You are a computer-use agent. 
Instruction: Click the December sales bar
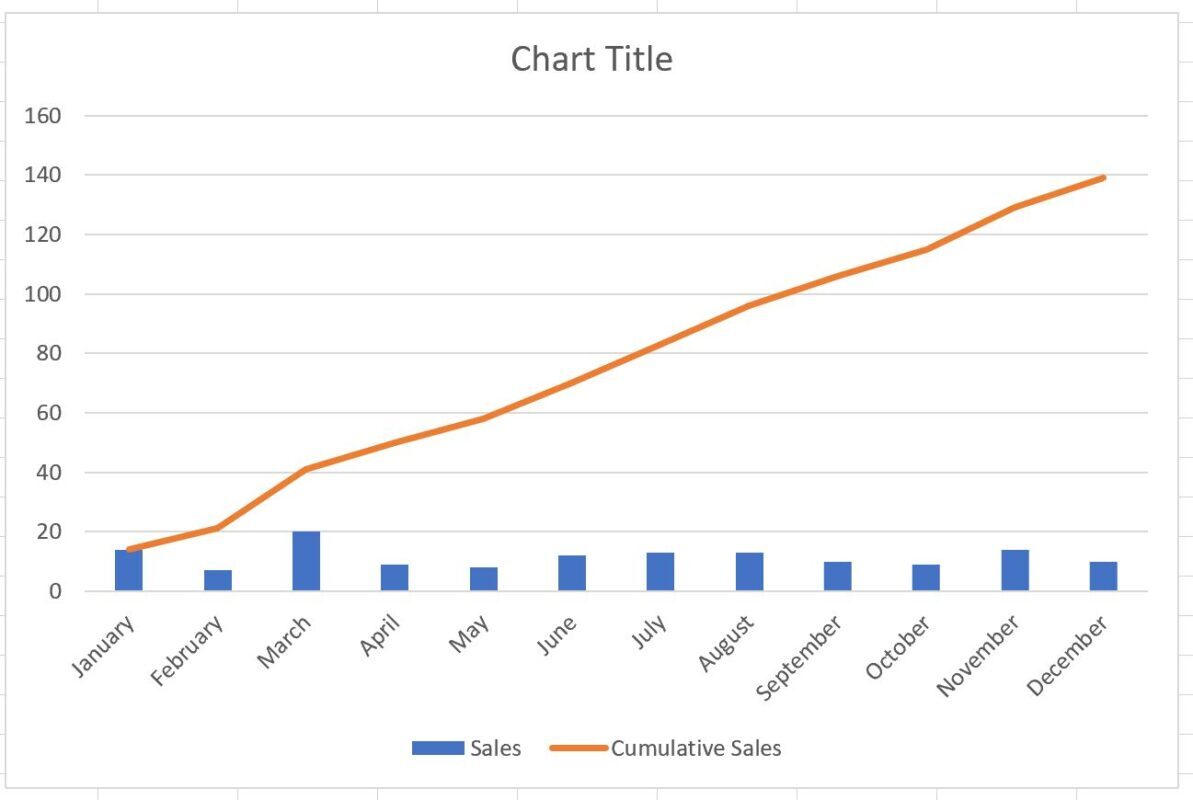[1103, 576]
